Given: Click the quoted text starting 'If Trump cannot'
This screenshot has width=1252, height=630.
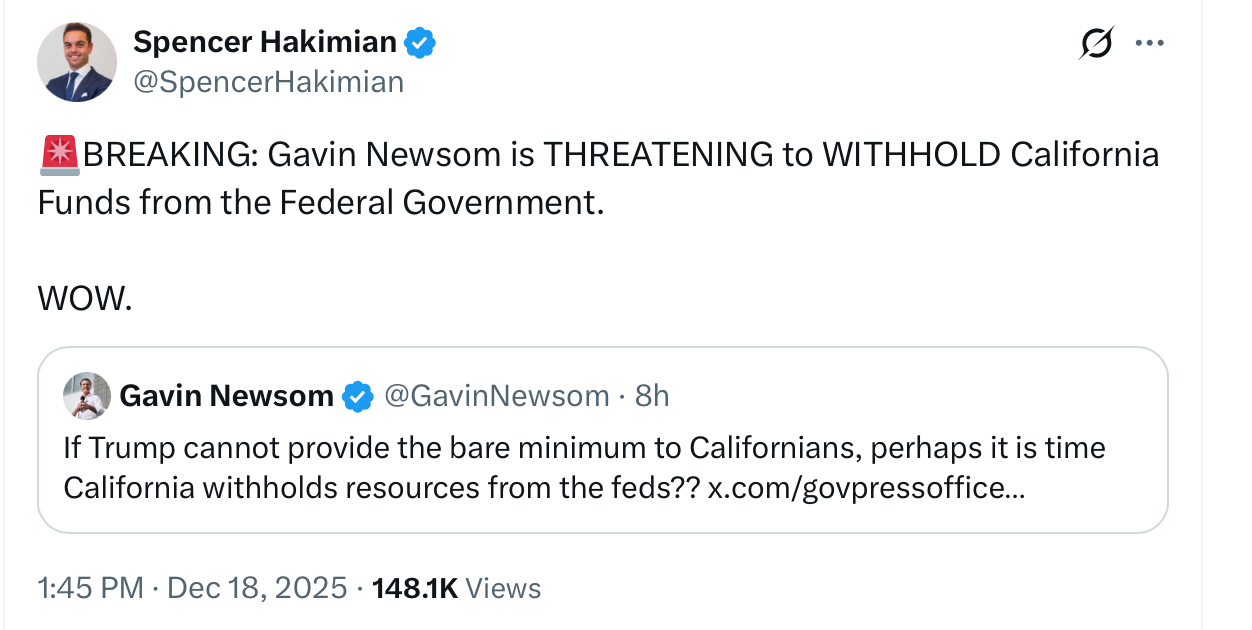Looking at the screenshot, I should pos(584,448).
